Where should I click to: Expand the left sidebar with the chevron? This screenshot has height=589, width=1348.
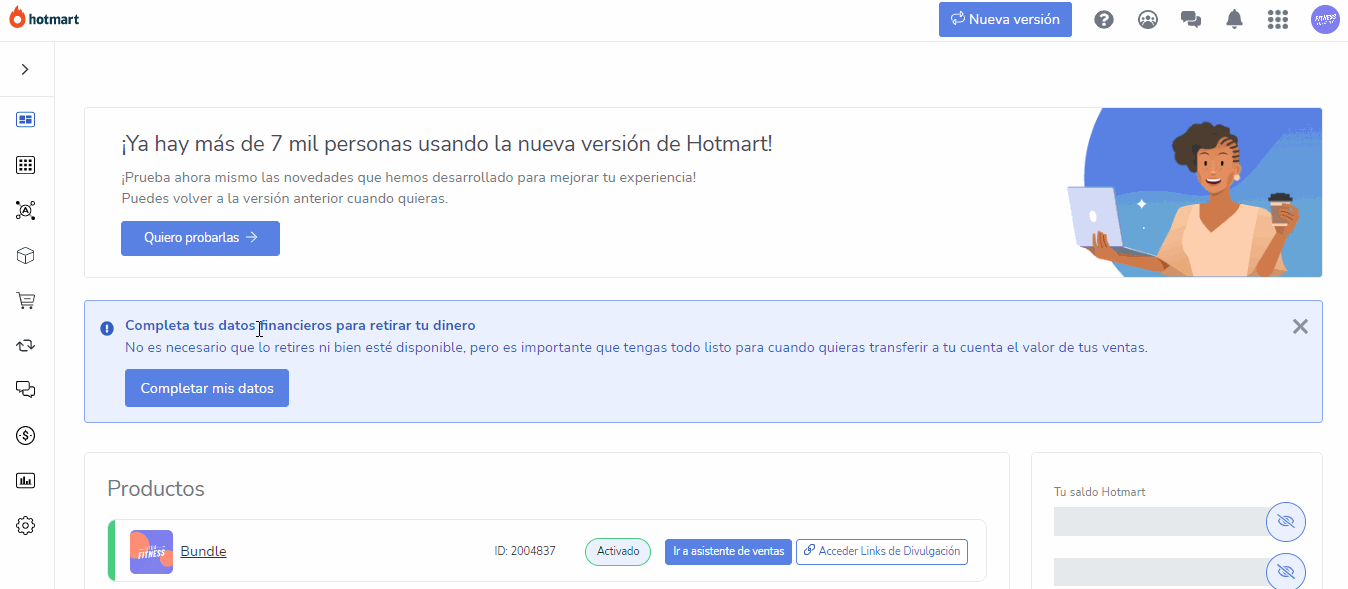click(x=25, y=69)
